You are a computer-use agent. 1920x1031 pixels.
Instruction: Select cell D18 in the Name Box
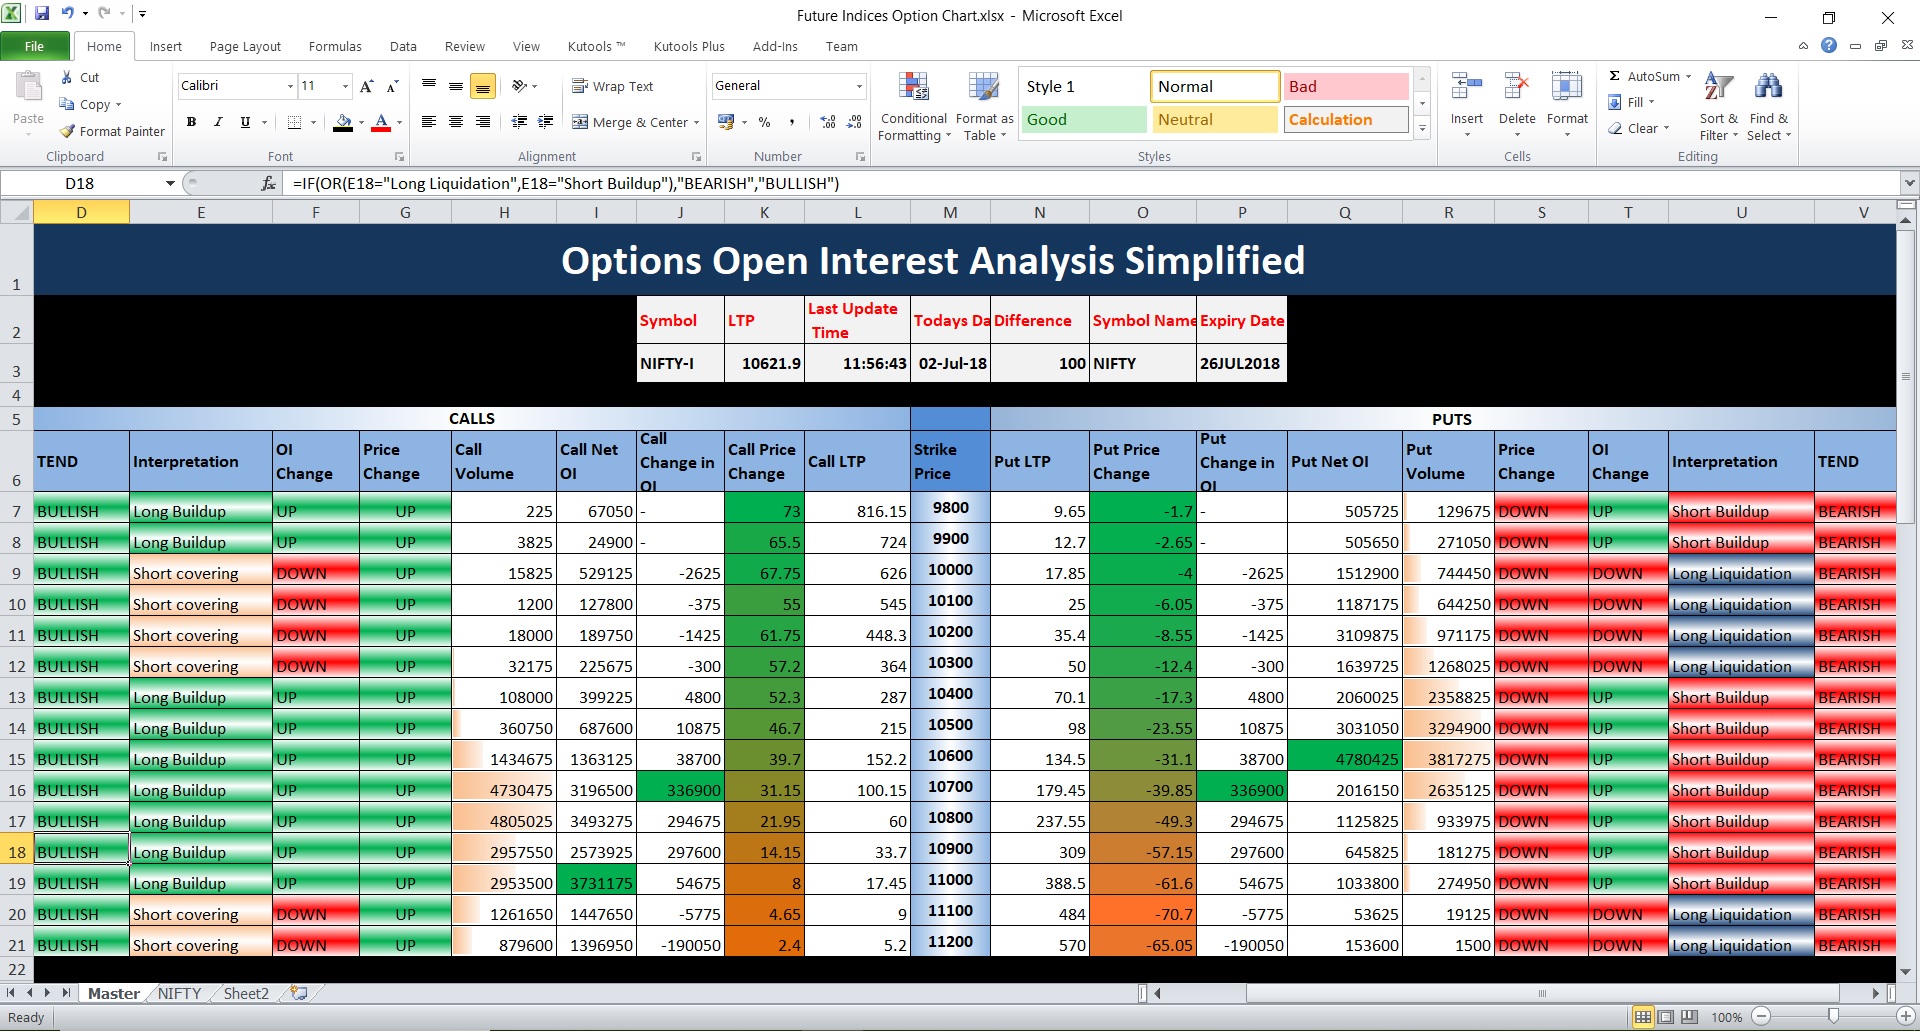(80, 183)
